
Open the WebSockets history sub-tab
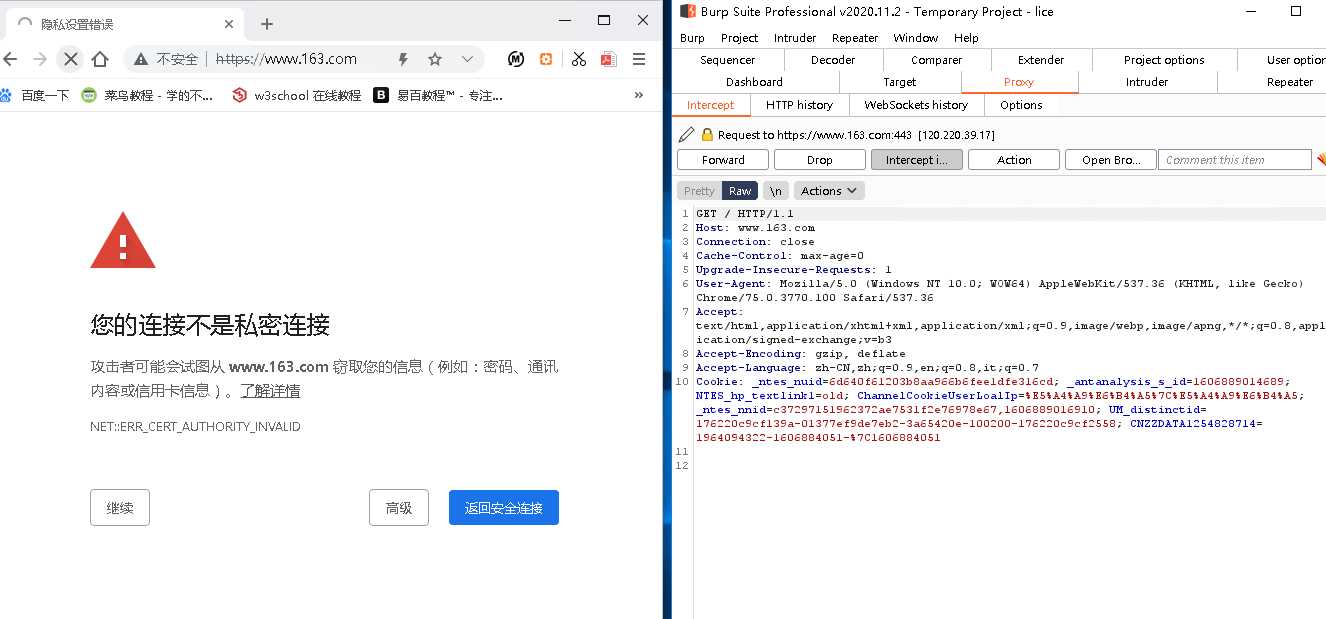point(916,105)
